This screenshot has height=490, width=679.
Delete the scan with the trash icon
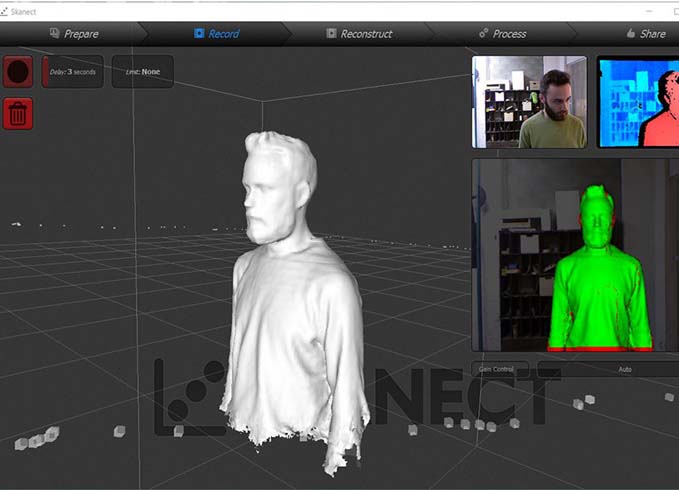pos(18,113)
